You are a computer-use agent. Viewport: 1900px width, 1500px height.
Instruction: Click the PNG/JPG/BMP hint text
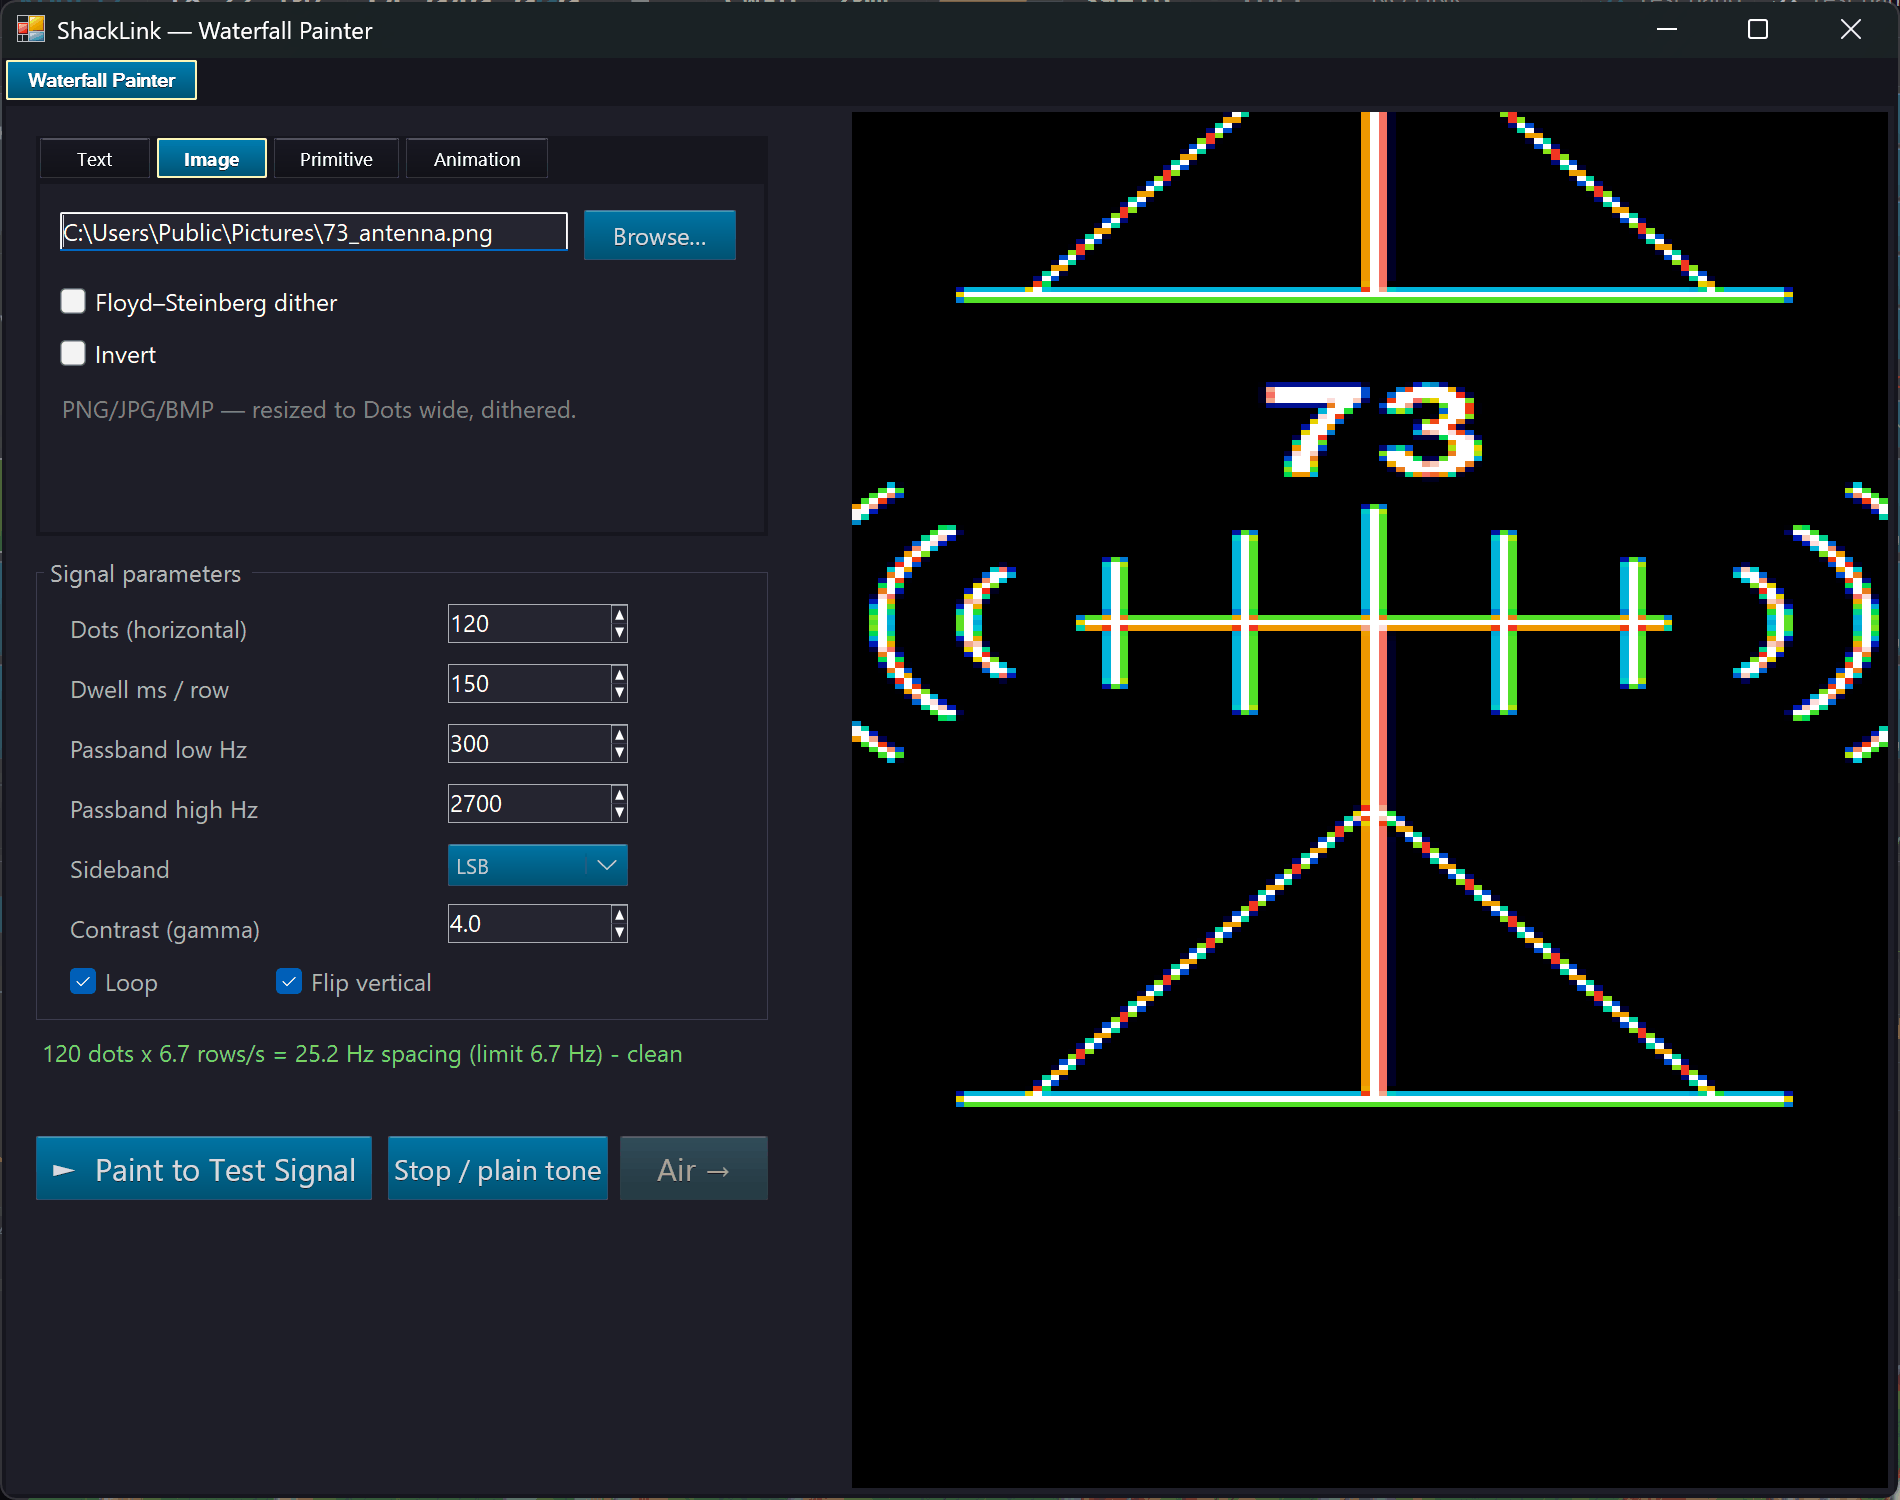coord(319,410)
